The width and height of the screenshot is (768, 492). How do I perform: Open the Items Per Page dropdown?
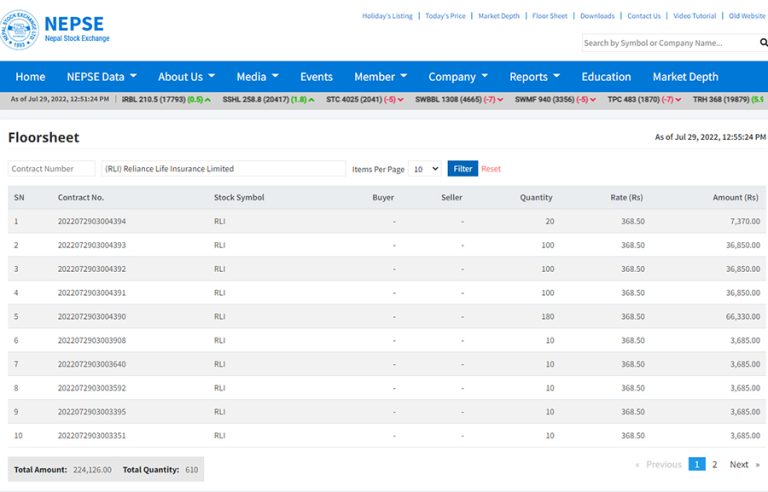425,169
